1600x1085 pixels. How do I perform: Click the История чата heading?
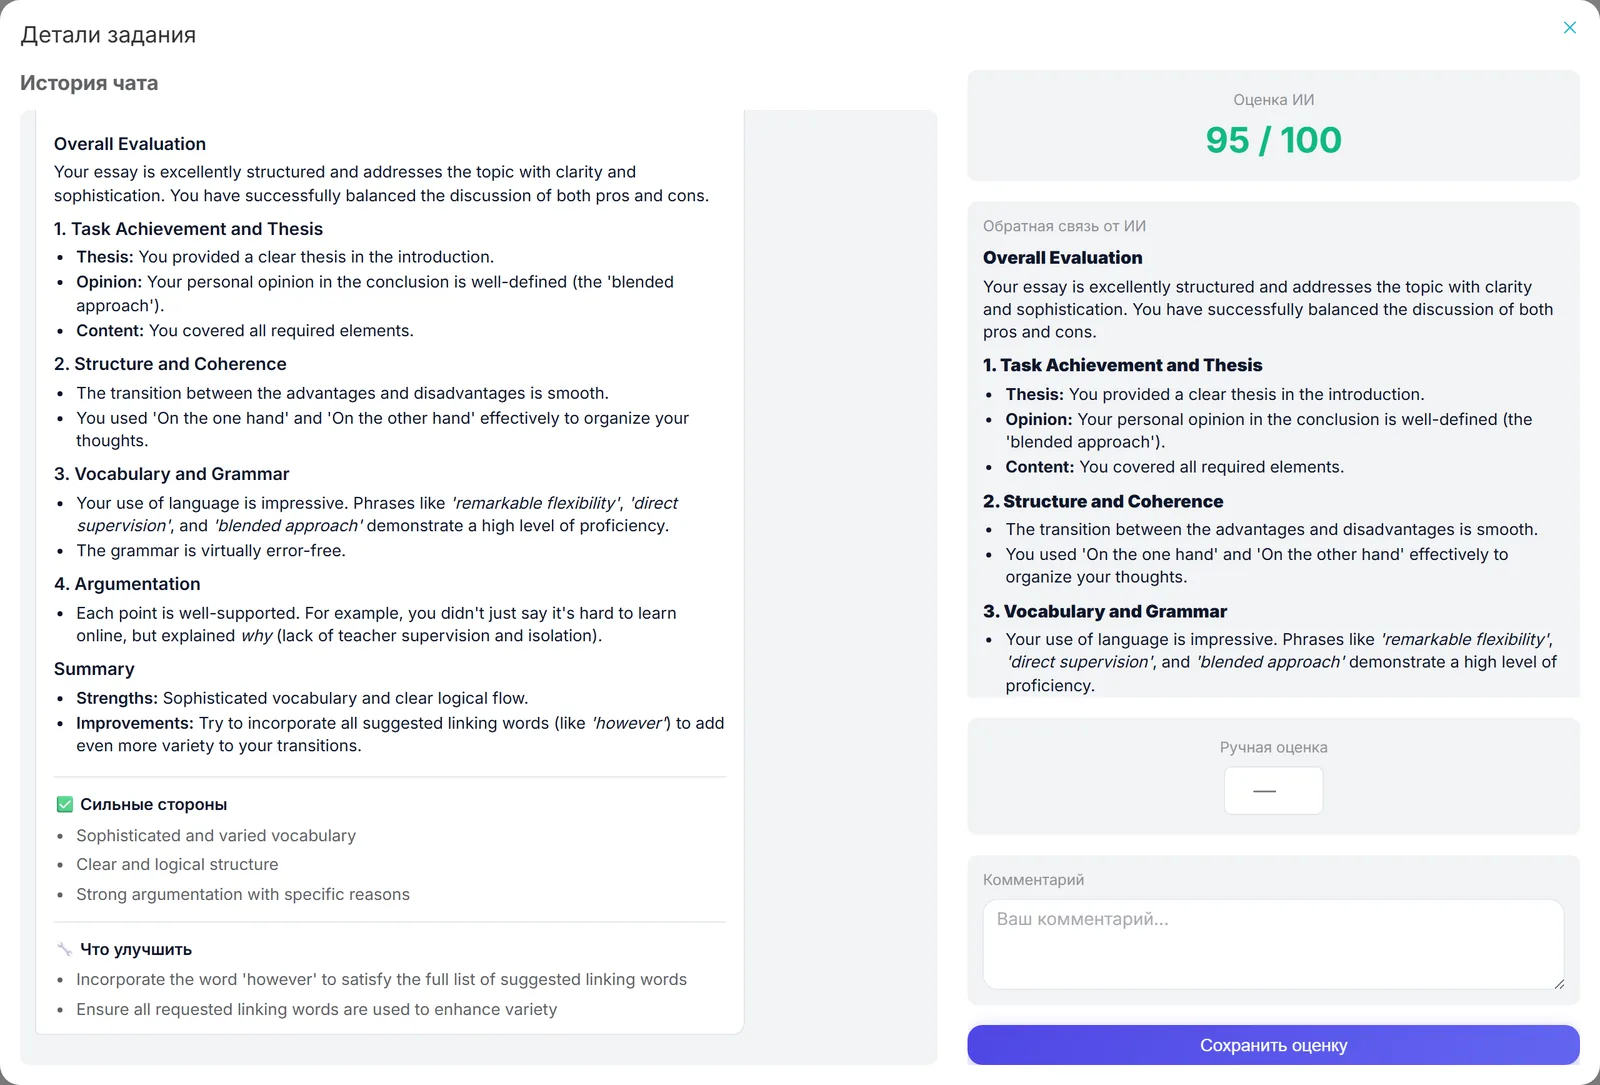pyautogui.click(x=89, y=83)
